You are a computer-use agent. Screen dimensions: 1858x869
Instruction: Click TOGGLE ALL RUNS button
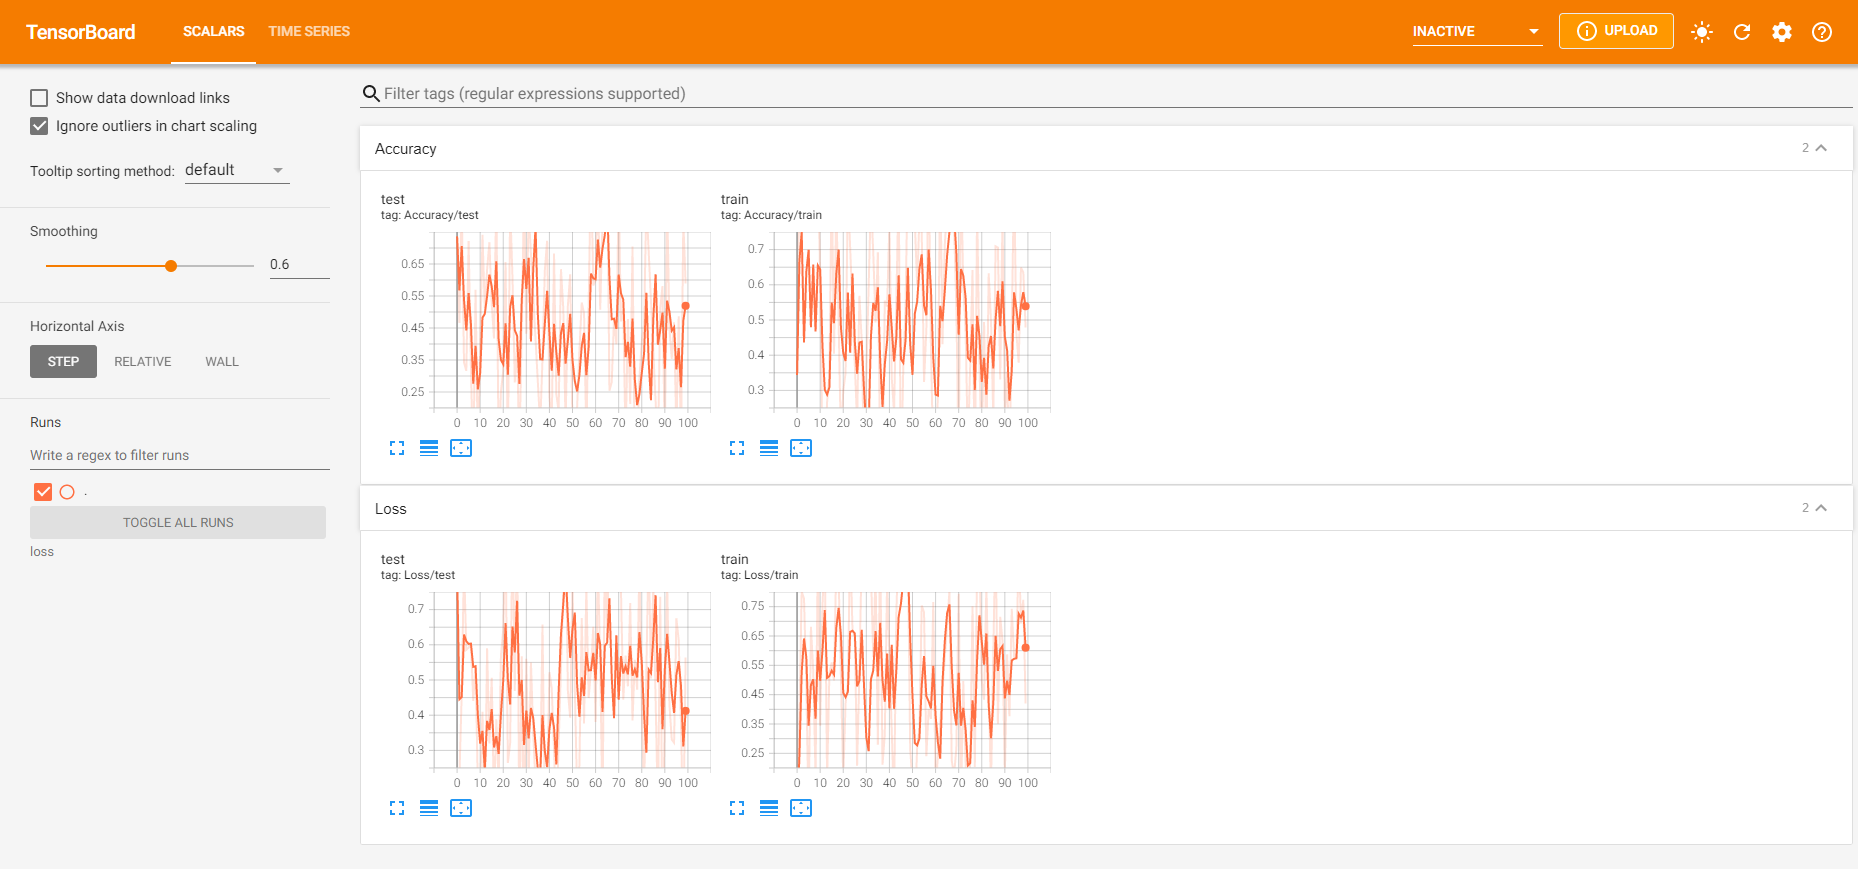pos(178,523)
